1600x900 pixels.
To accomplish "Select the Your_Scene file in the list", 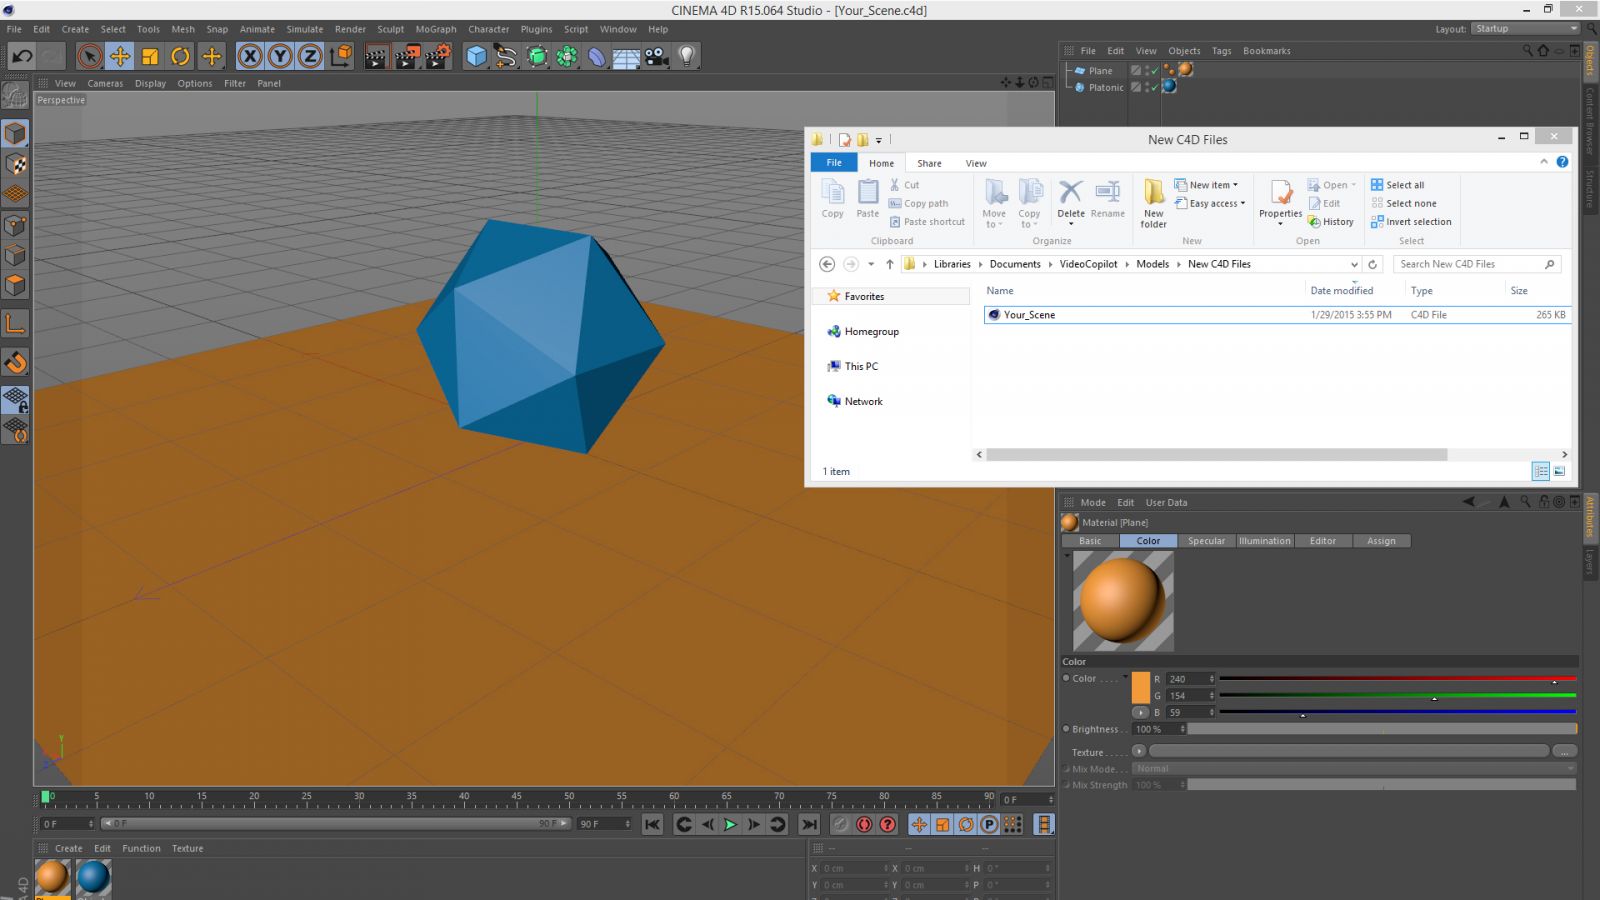I will click(1029, 315).
